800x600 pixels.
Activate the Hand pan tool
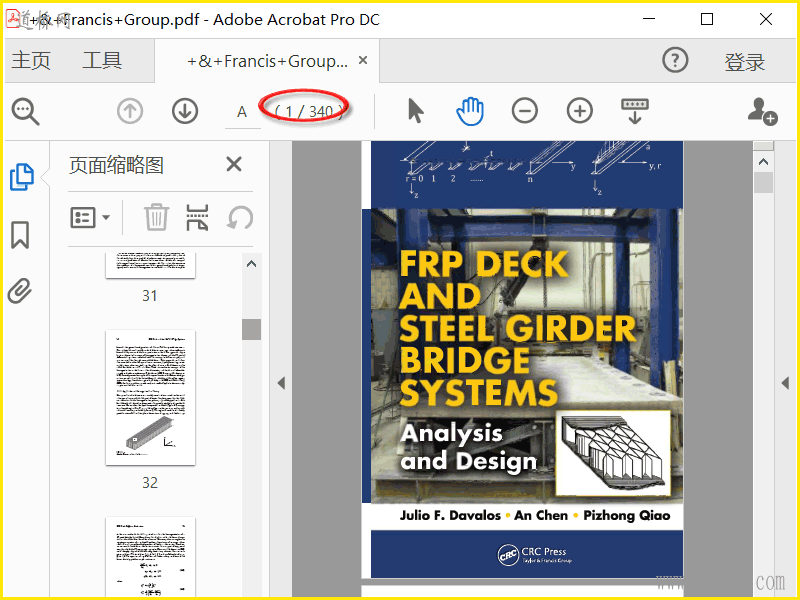point(470,111)
